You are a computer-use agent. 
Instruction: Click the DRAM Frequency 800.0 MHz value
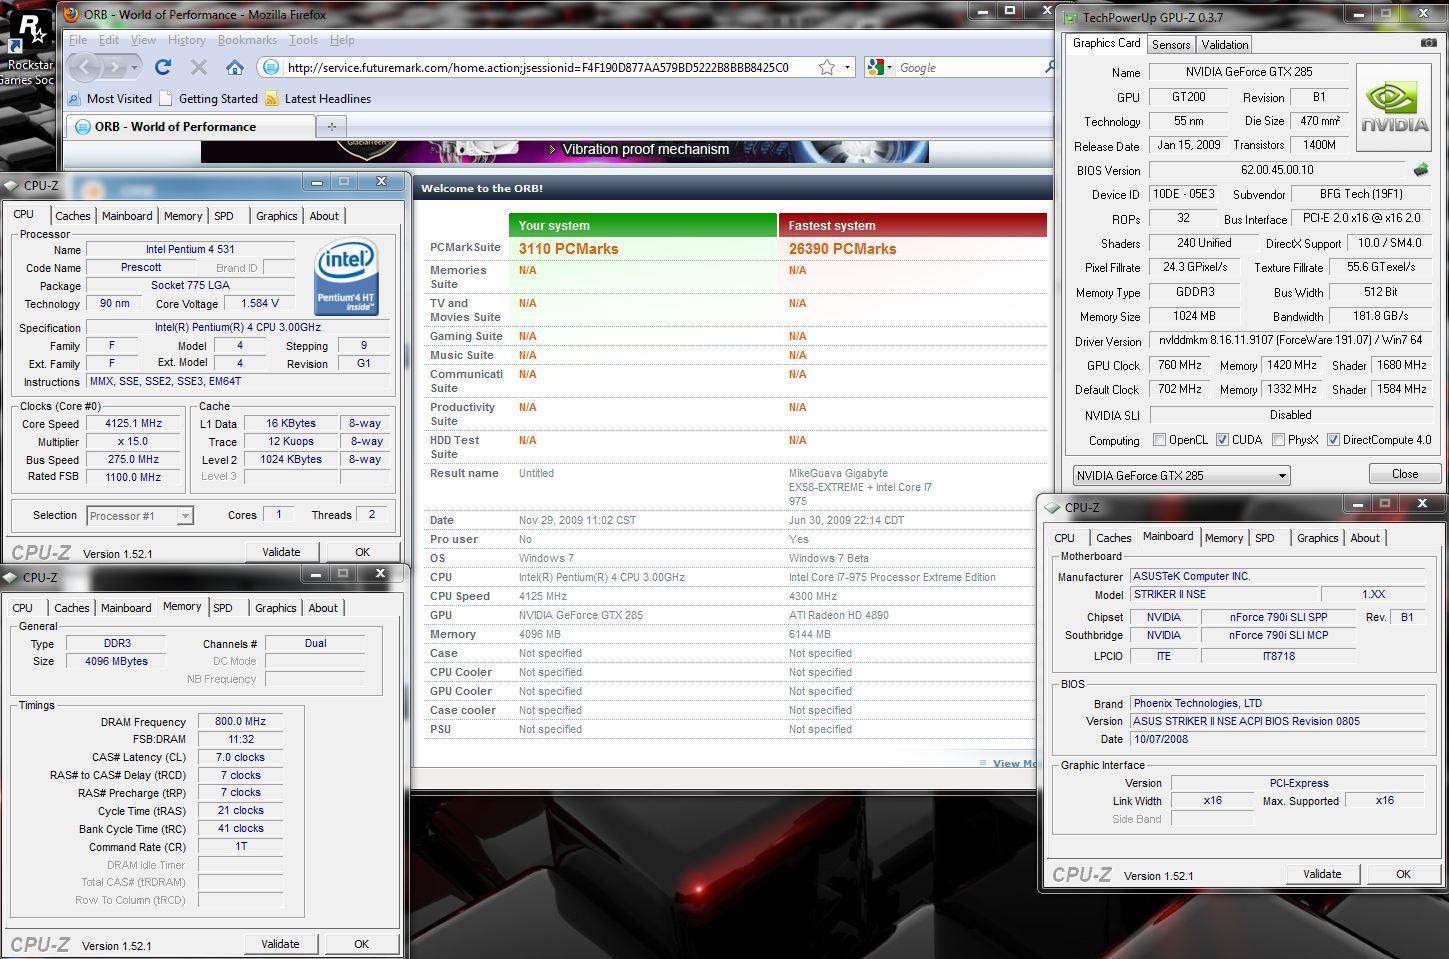coord(240,721)
